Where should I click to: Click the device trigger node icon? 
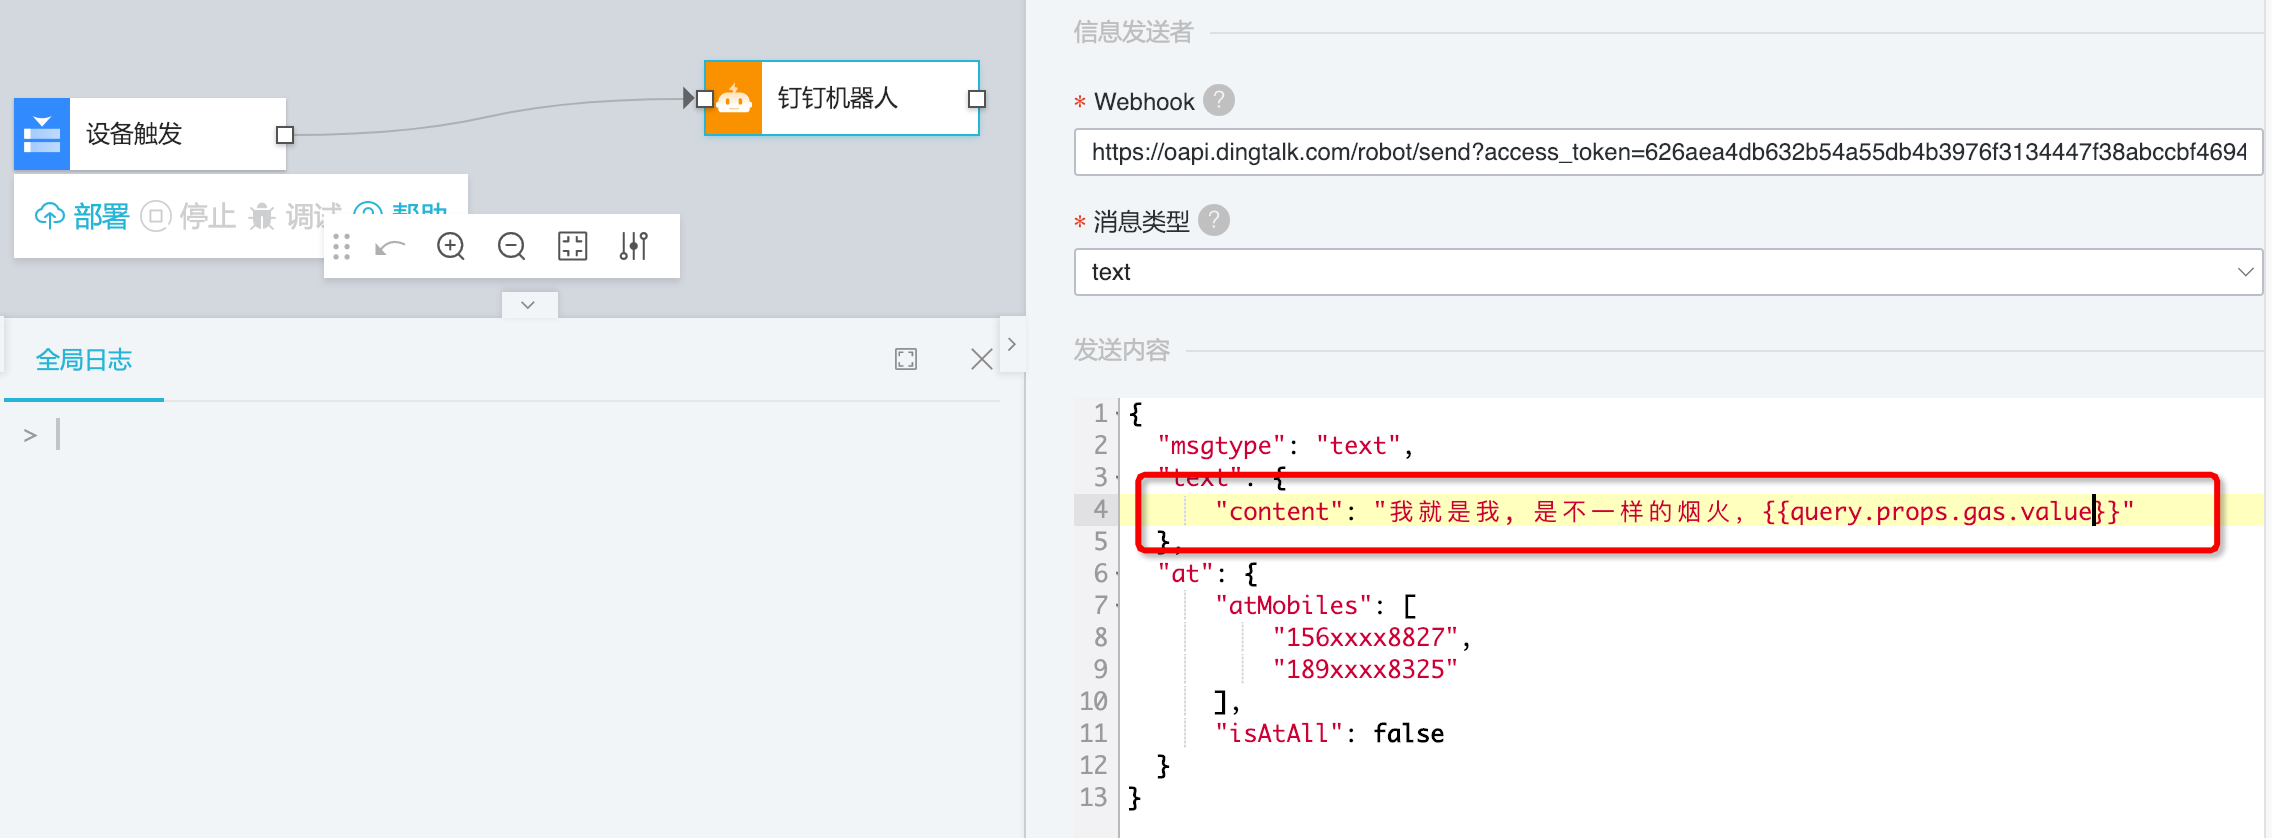point(42,133)
